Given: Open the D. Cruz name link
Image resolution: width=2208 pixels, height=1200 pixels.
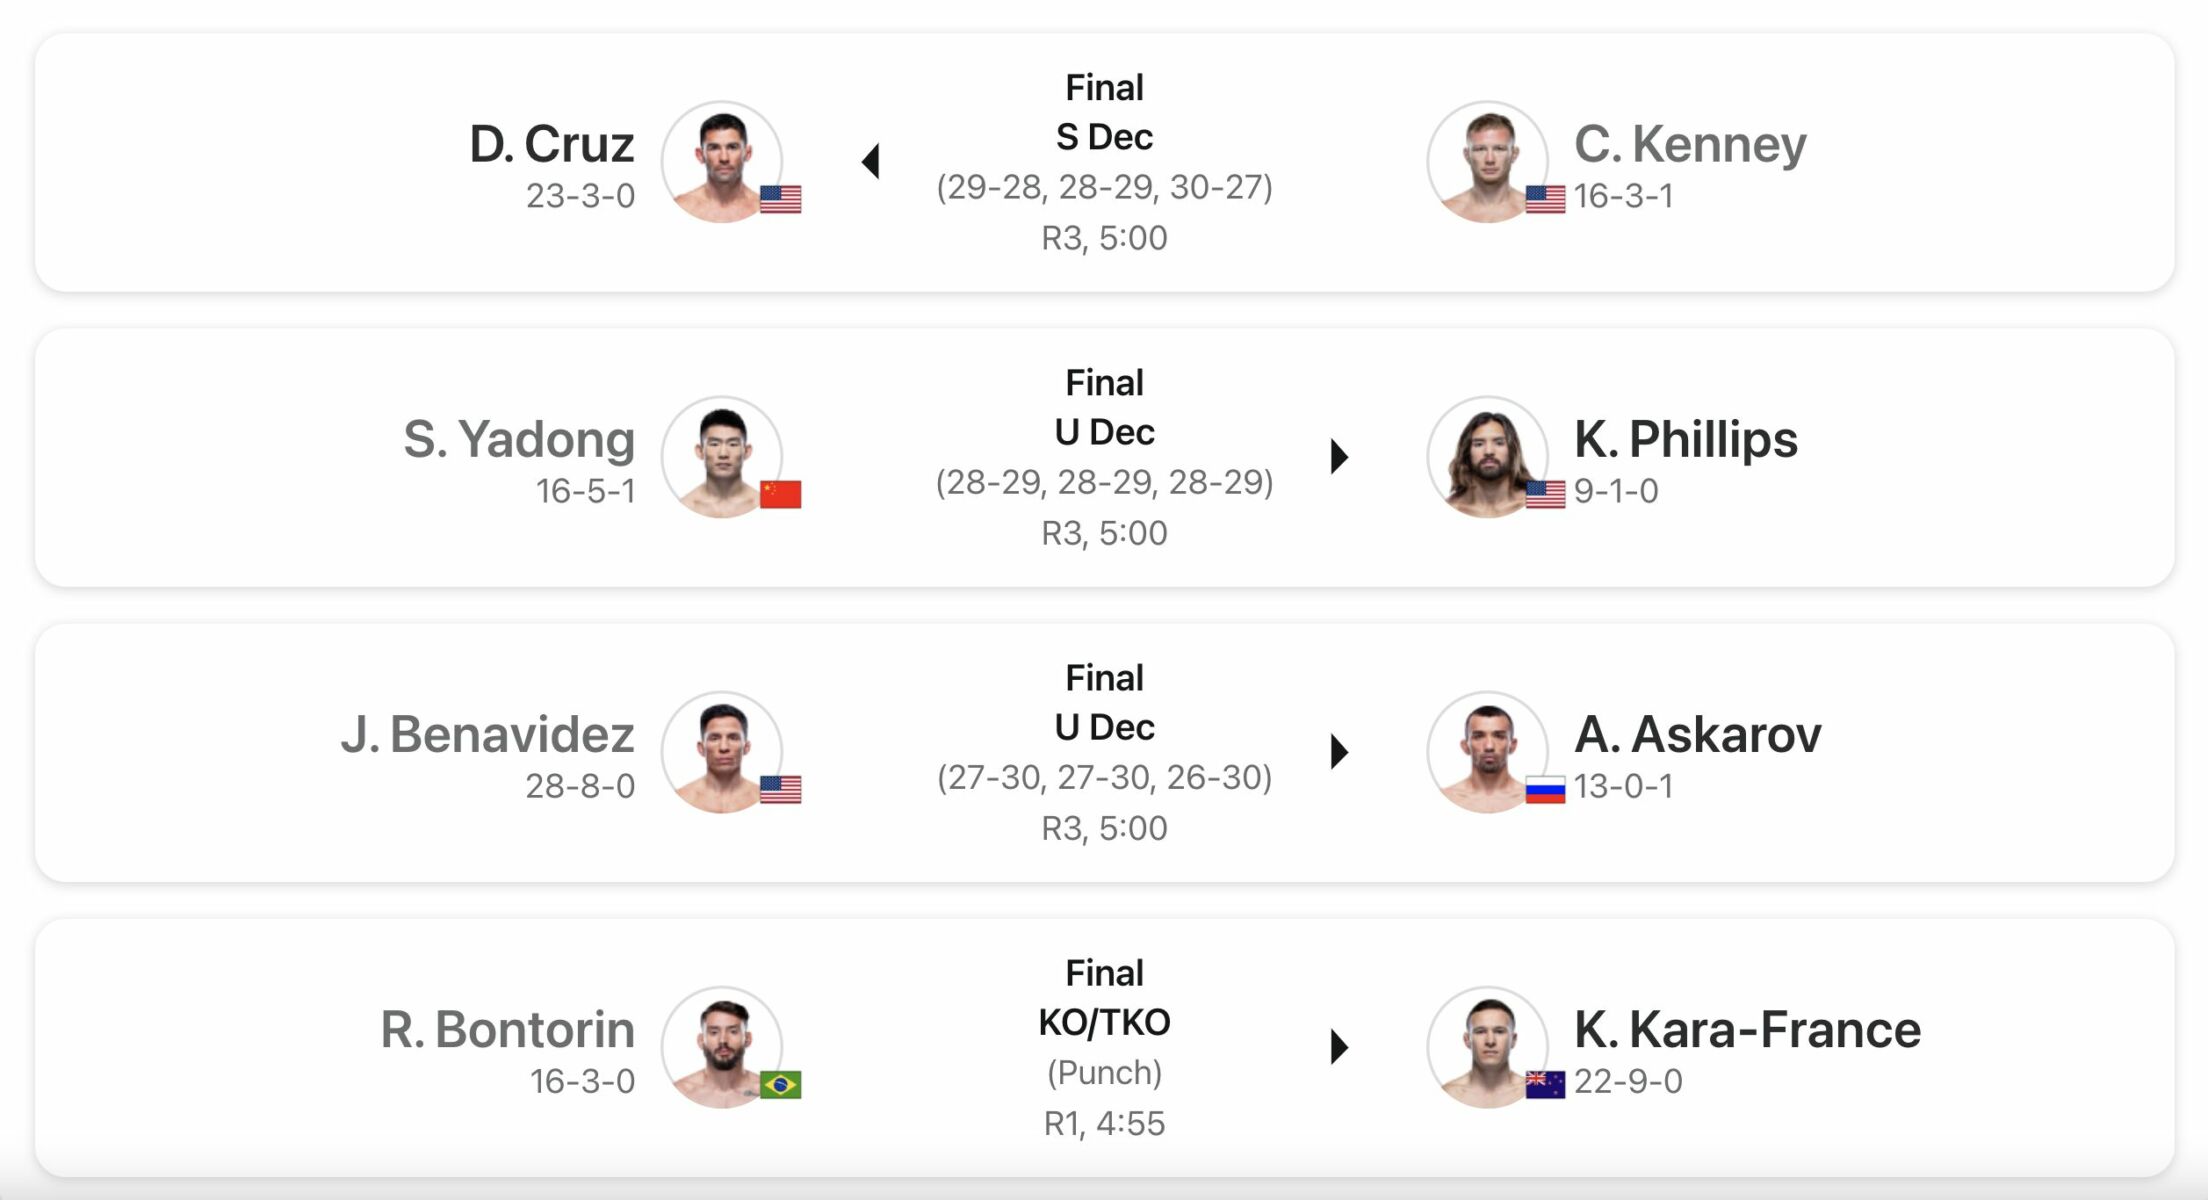Looking at the screenshot, I should 552,144.
